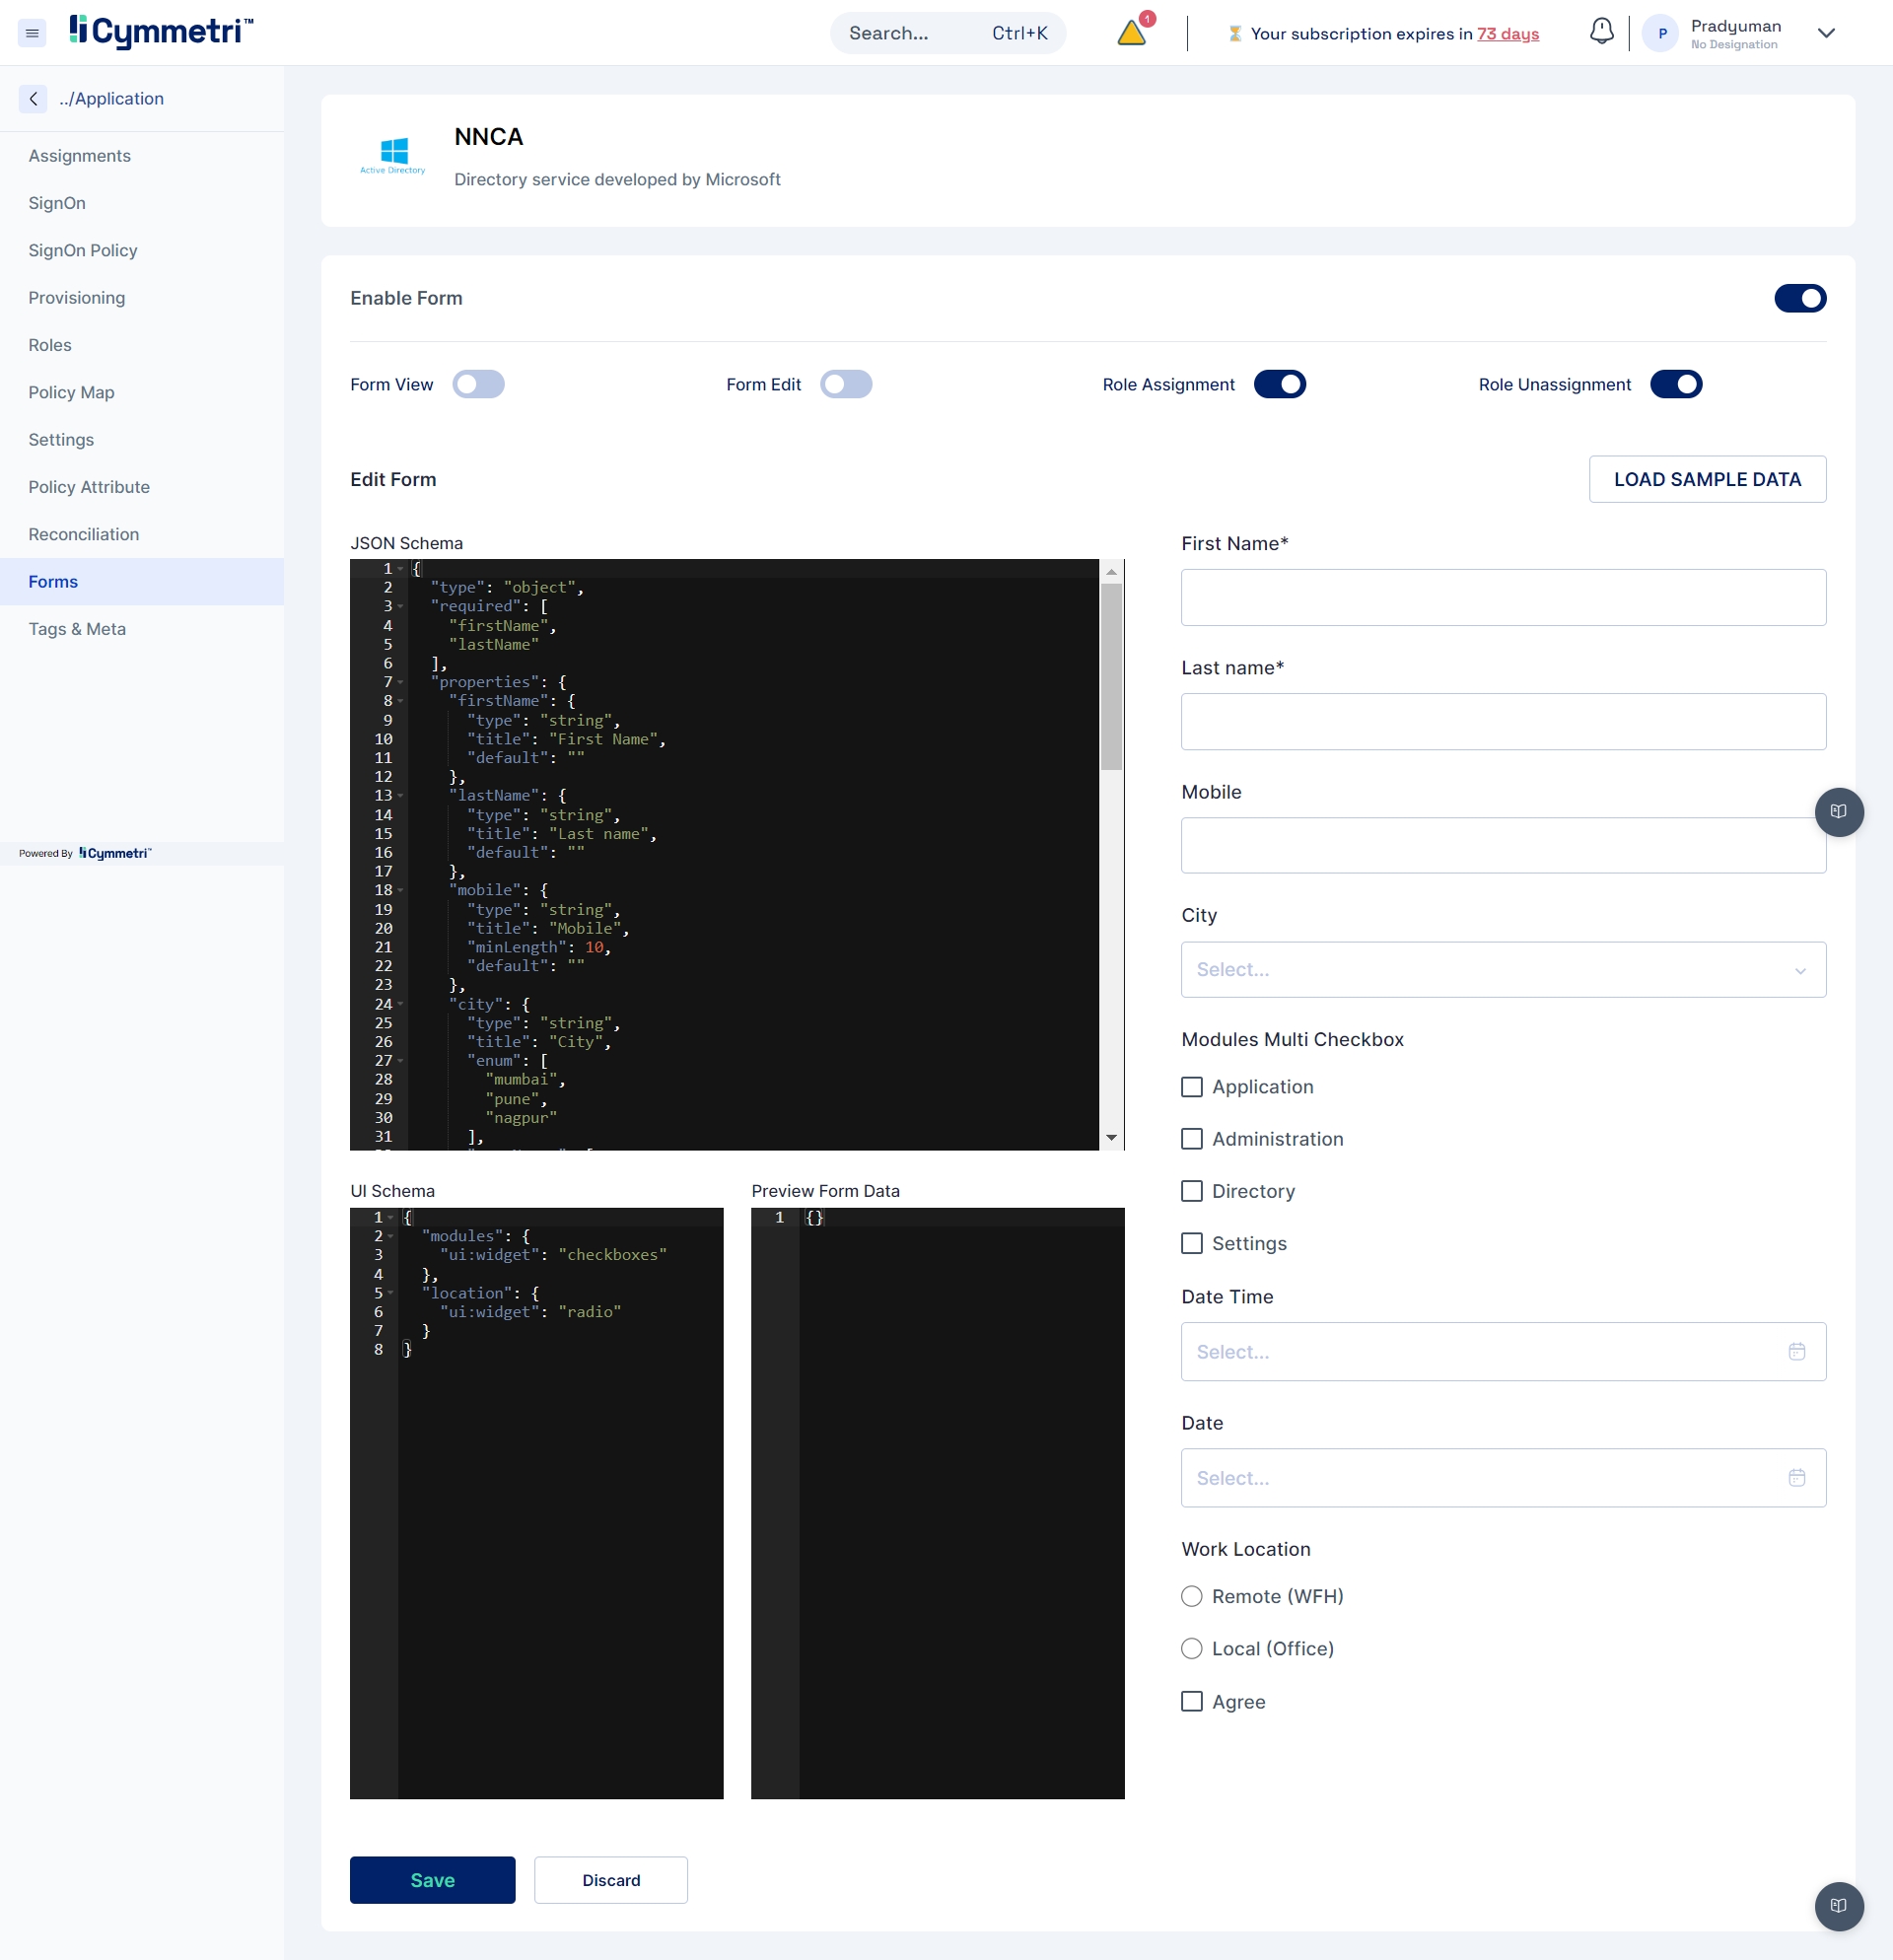Click the back arrow beside ../Application
1893x1960 pixels.
33,98
